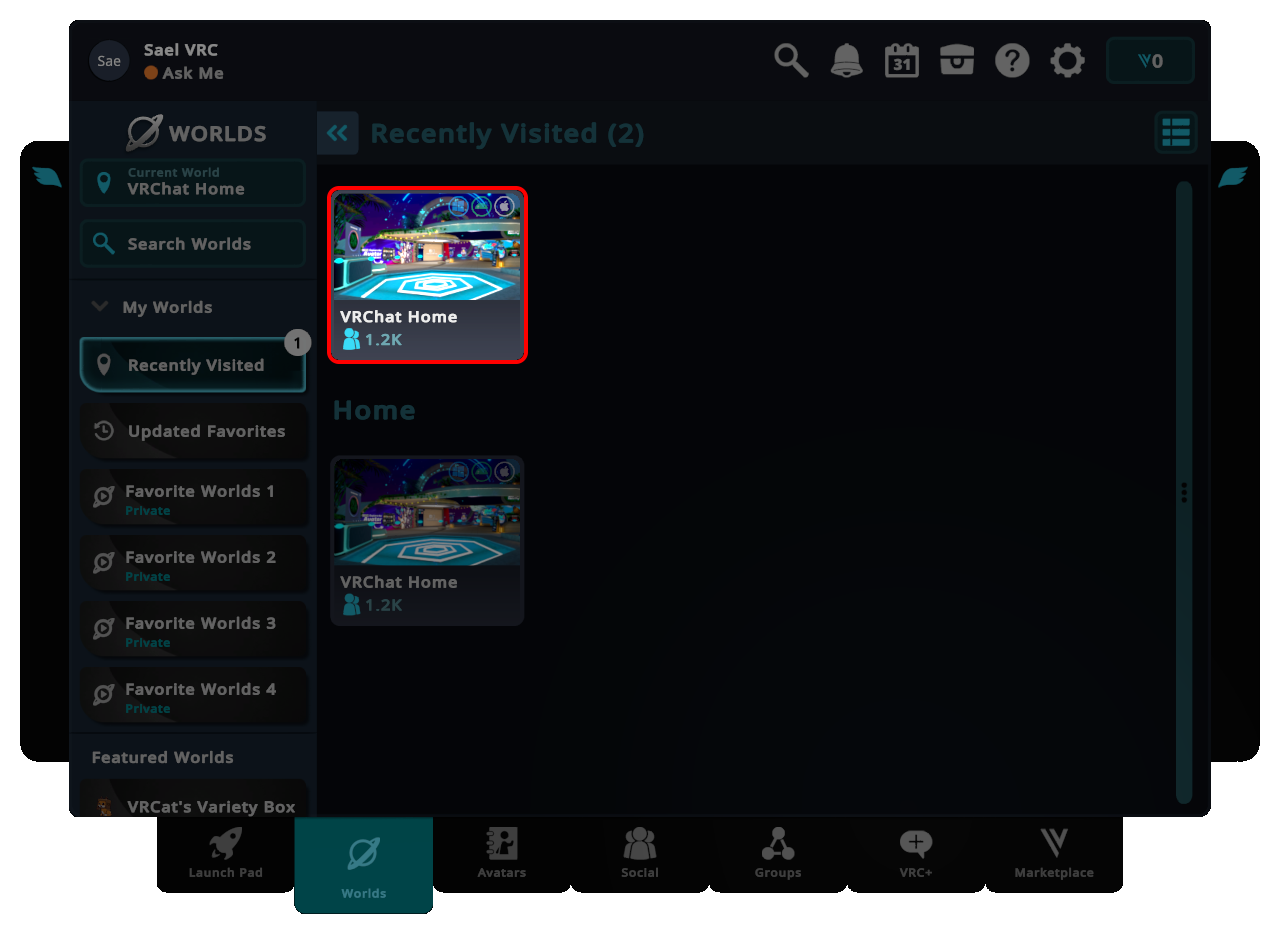Image resolution: width=1280 pixels, height=934 pixels.
Task: Open the help question mark icon
Action: [1012, 61]
